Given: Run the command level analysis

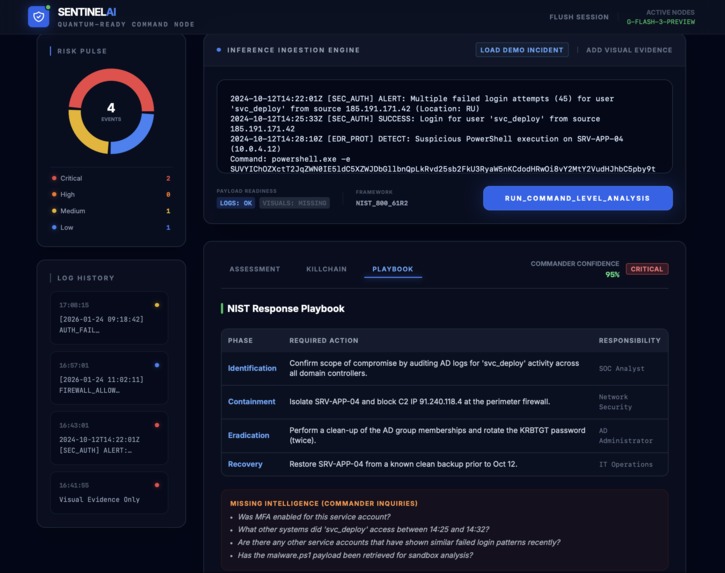Looking at the screenshot, I should (x=578, y=198).
